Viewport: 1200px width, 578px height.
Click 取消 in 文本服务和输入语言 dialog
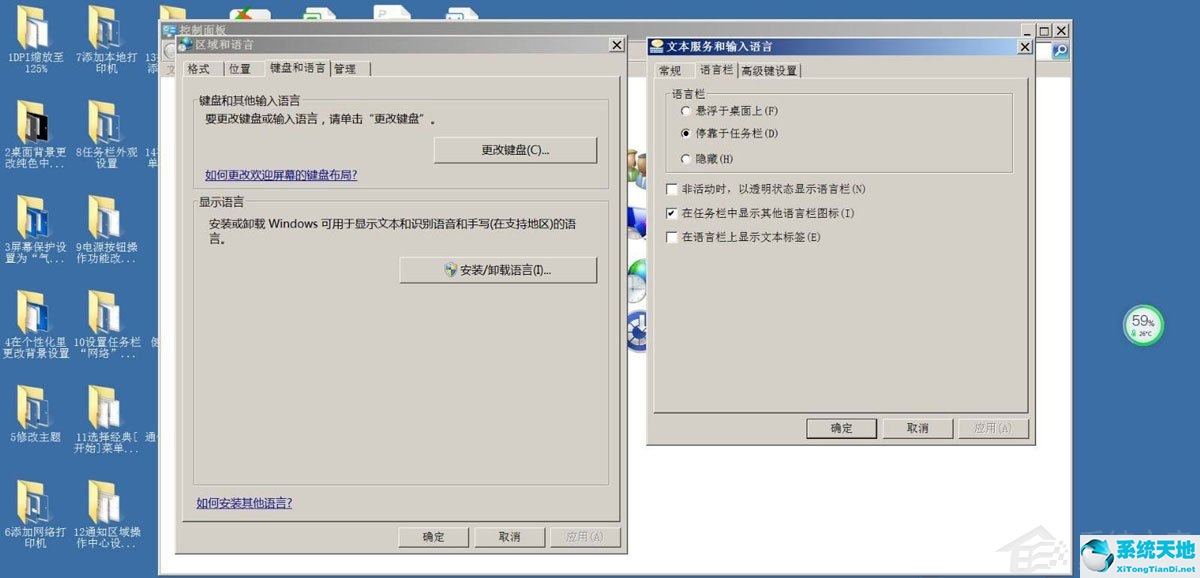pos(918,428)
